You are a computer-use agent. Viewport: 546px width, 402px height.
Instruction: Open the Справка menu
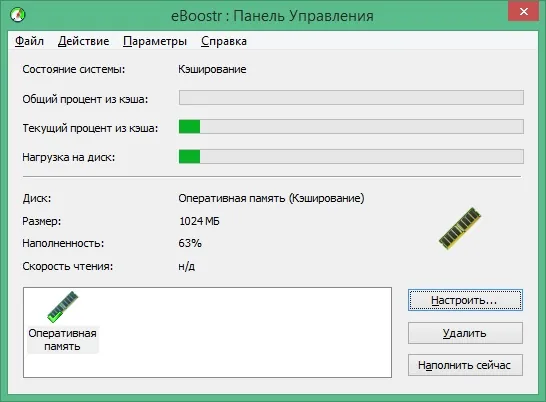click(224, 41)
